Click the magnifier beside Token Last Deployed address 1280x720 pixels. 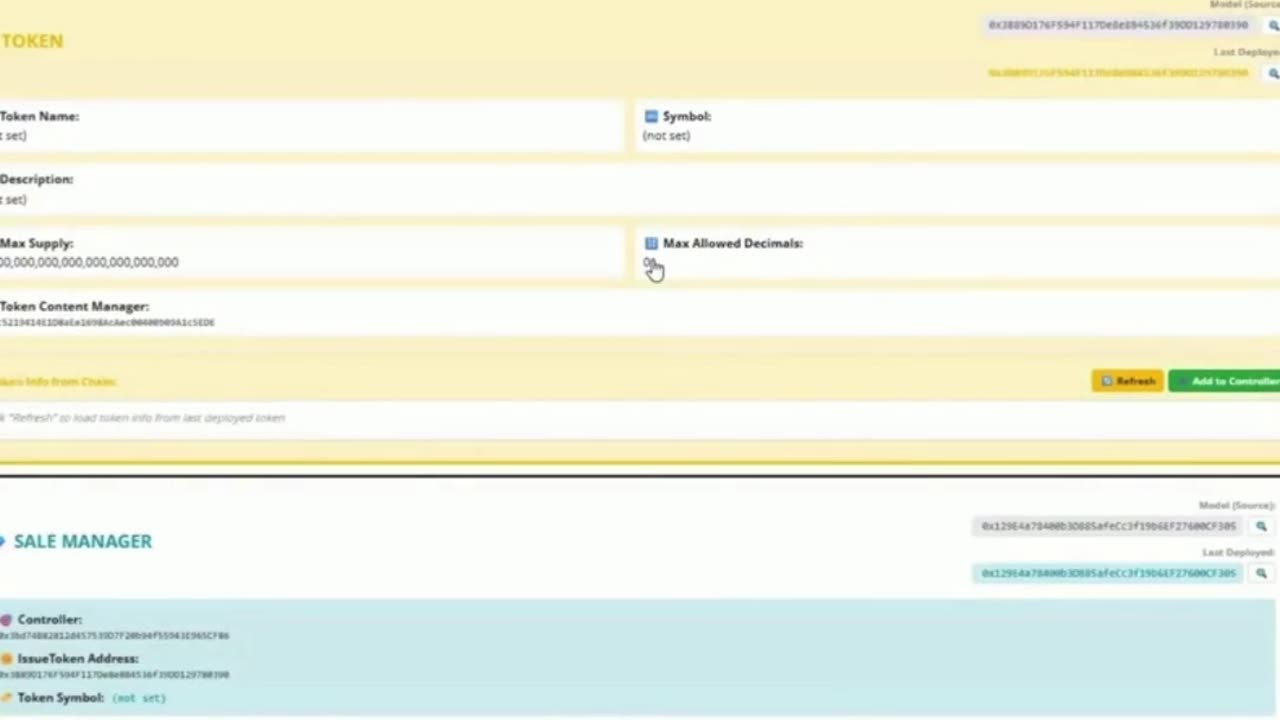coord(1273,73)
